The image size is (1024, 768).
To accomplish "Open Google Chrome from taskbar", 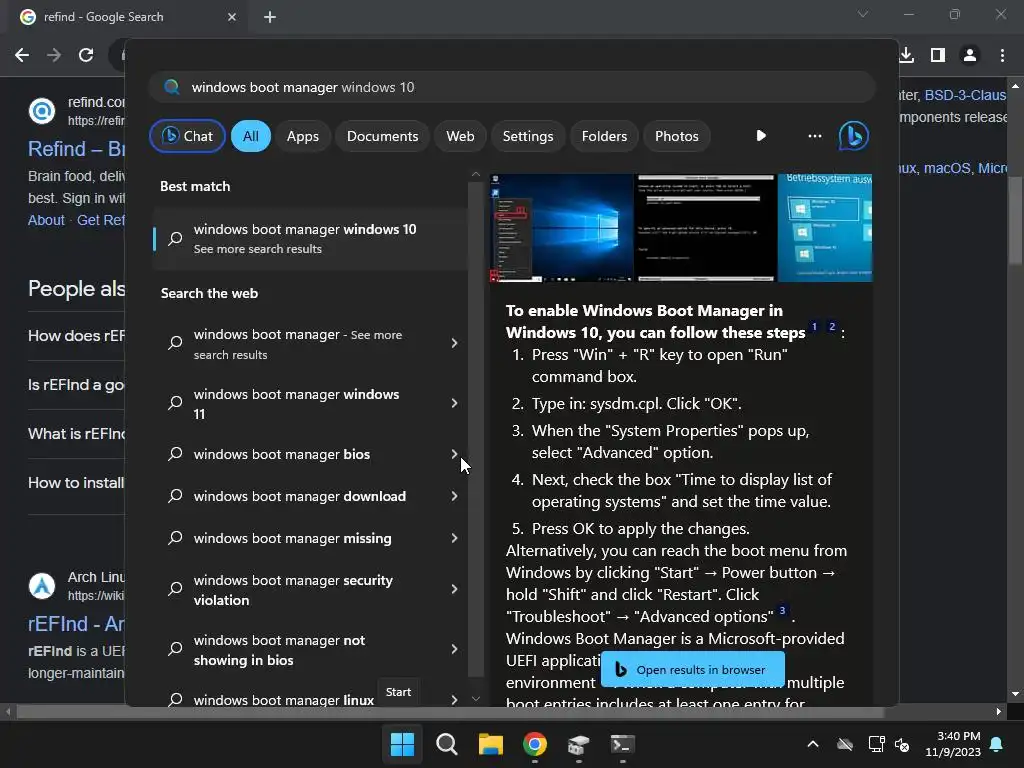I will tap(535, 744).
